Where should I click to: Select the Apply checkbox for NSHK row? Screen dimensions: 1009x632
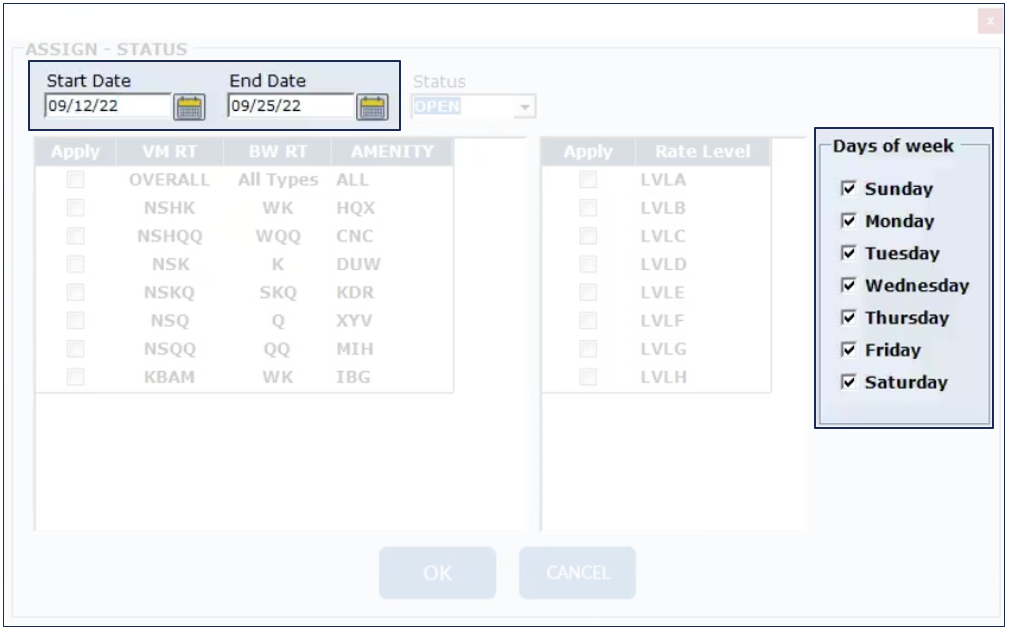(x=75, y=208)
